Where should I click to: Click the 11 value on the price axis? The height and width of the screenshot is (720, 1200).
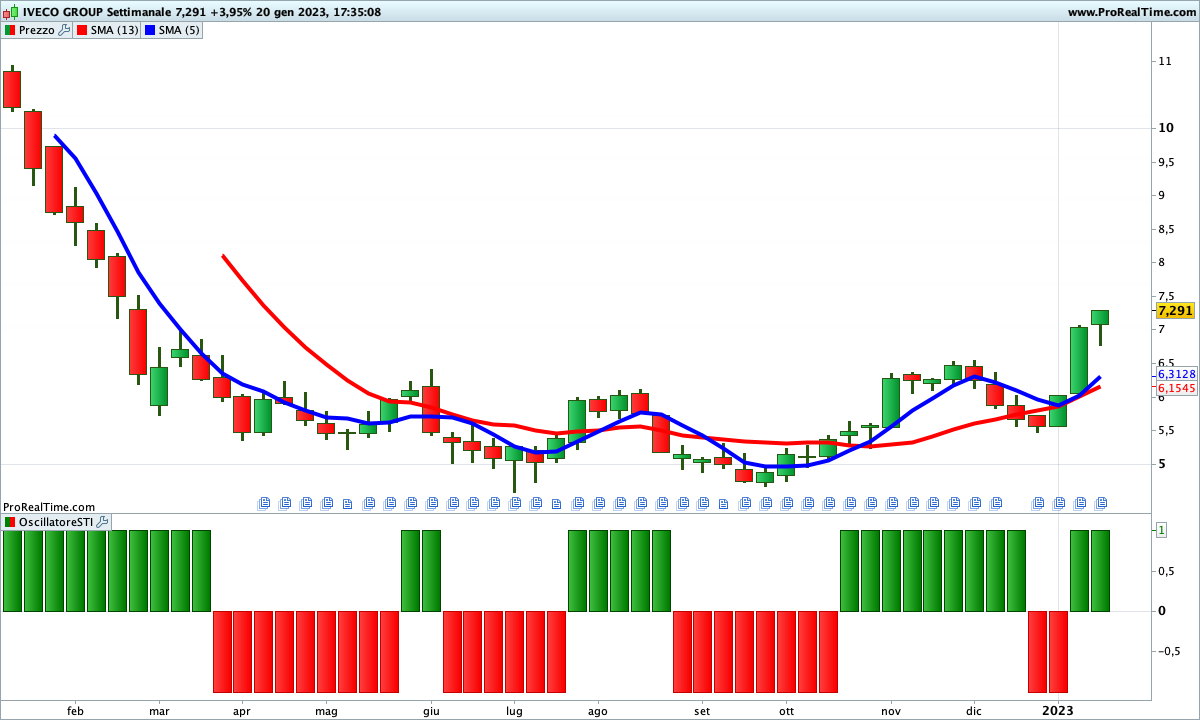pyautogui.click(x=1164, y=61)
